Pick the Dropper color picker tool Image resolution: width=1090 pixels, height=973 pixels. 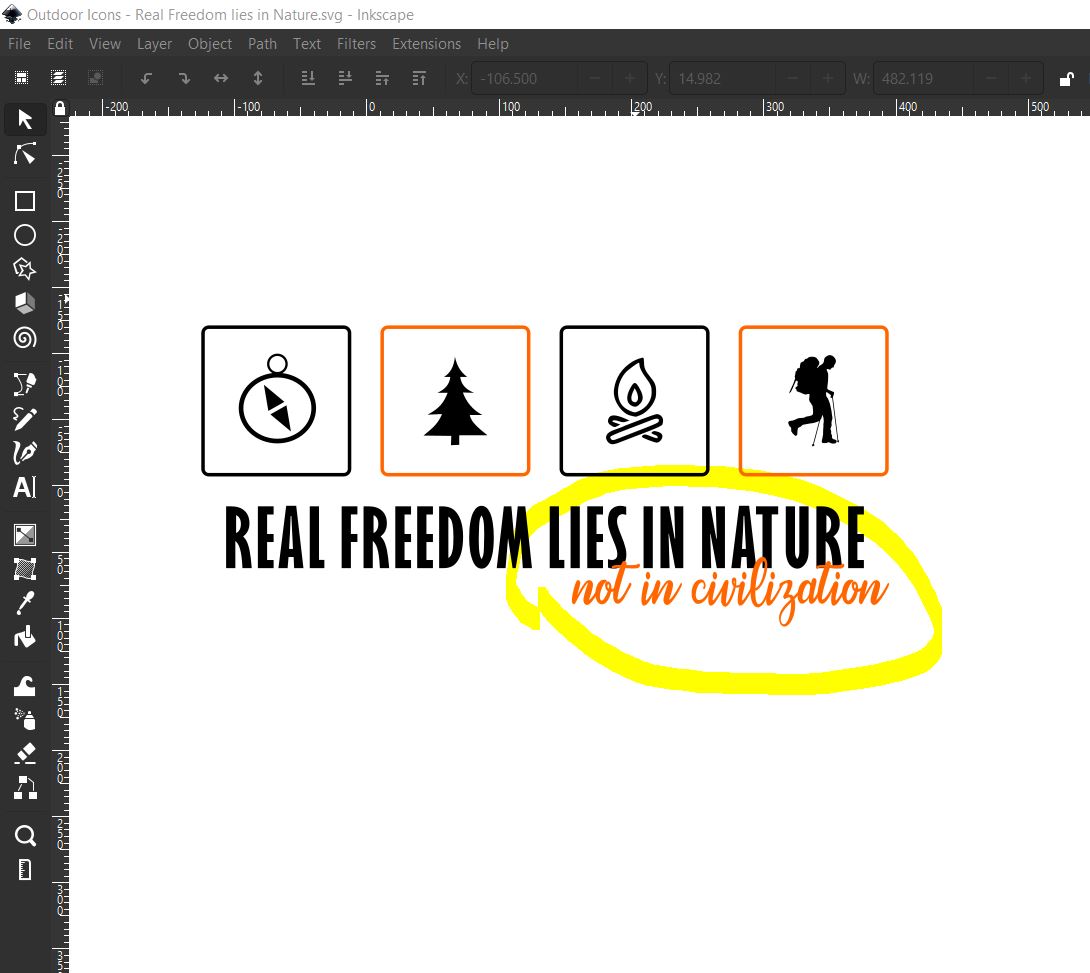tap(25, 603)
